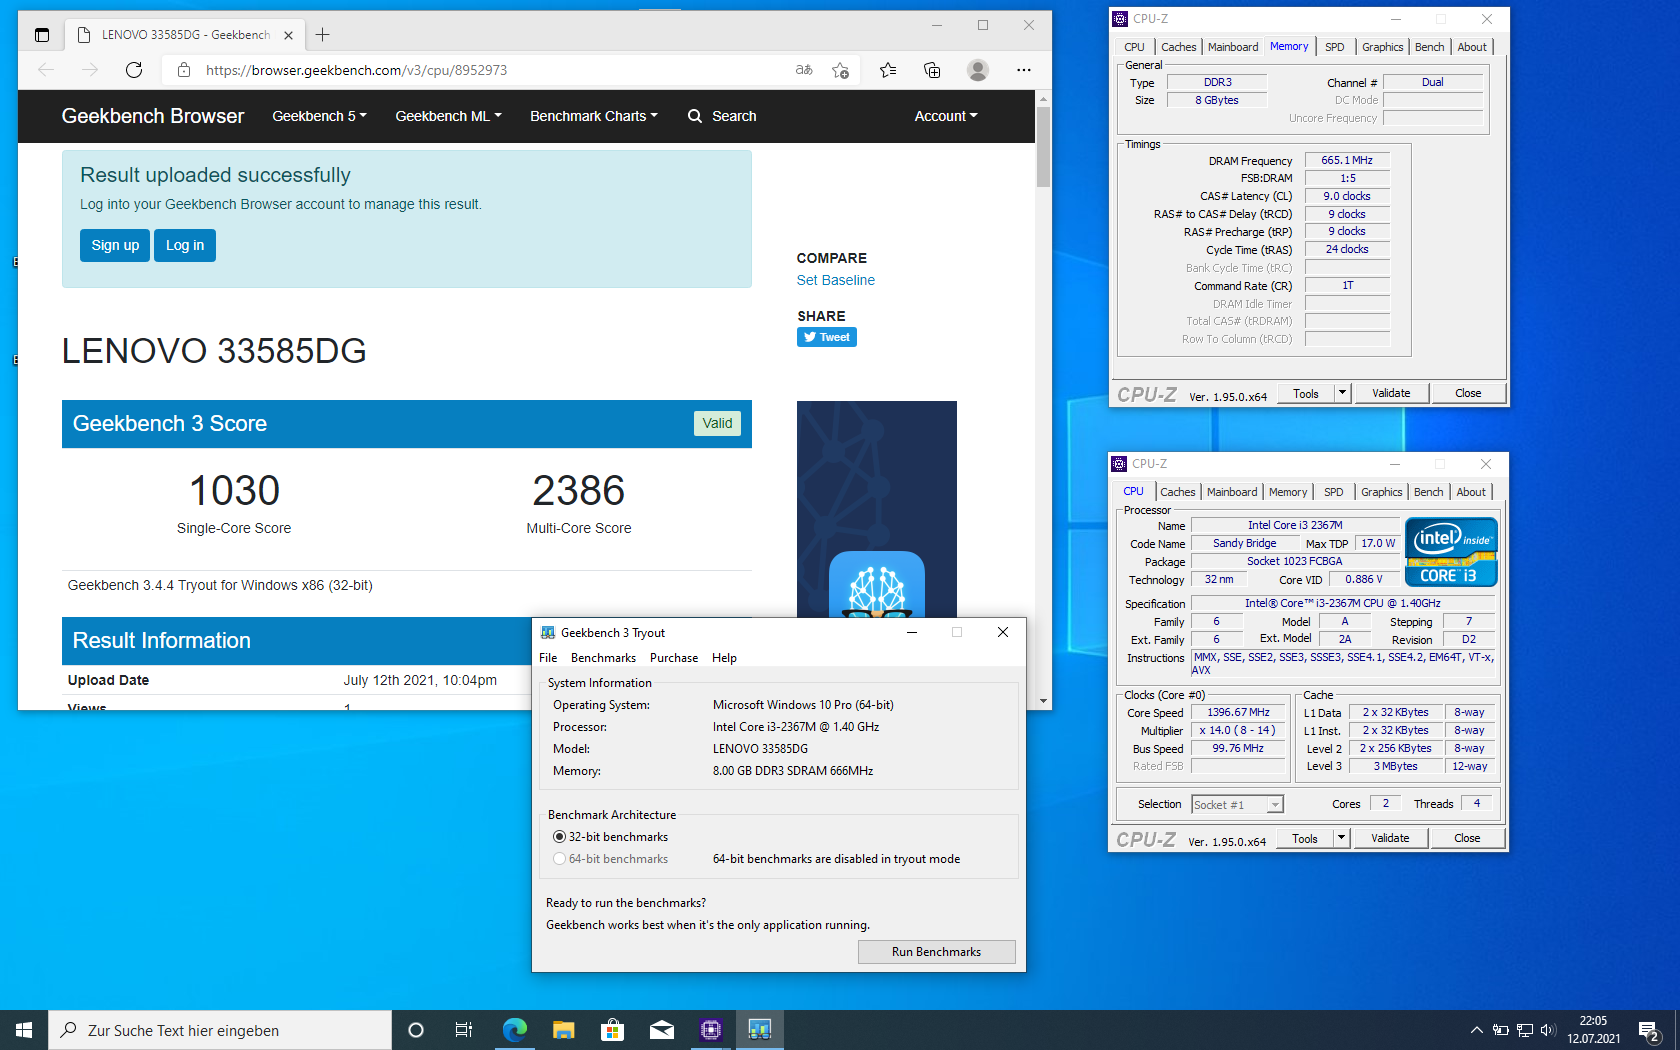Click the Windows taskbar search box
This screenshot has width=1680, height=1050.
pyautogui.click(x=220, y=1030)
